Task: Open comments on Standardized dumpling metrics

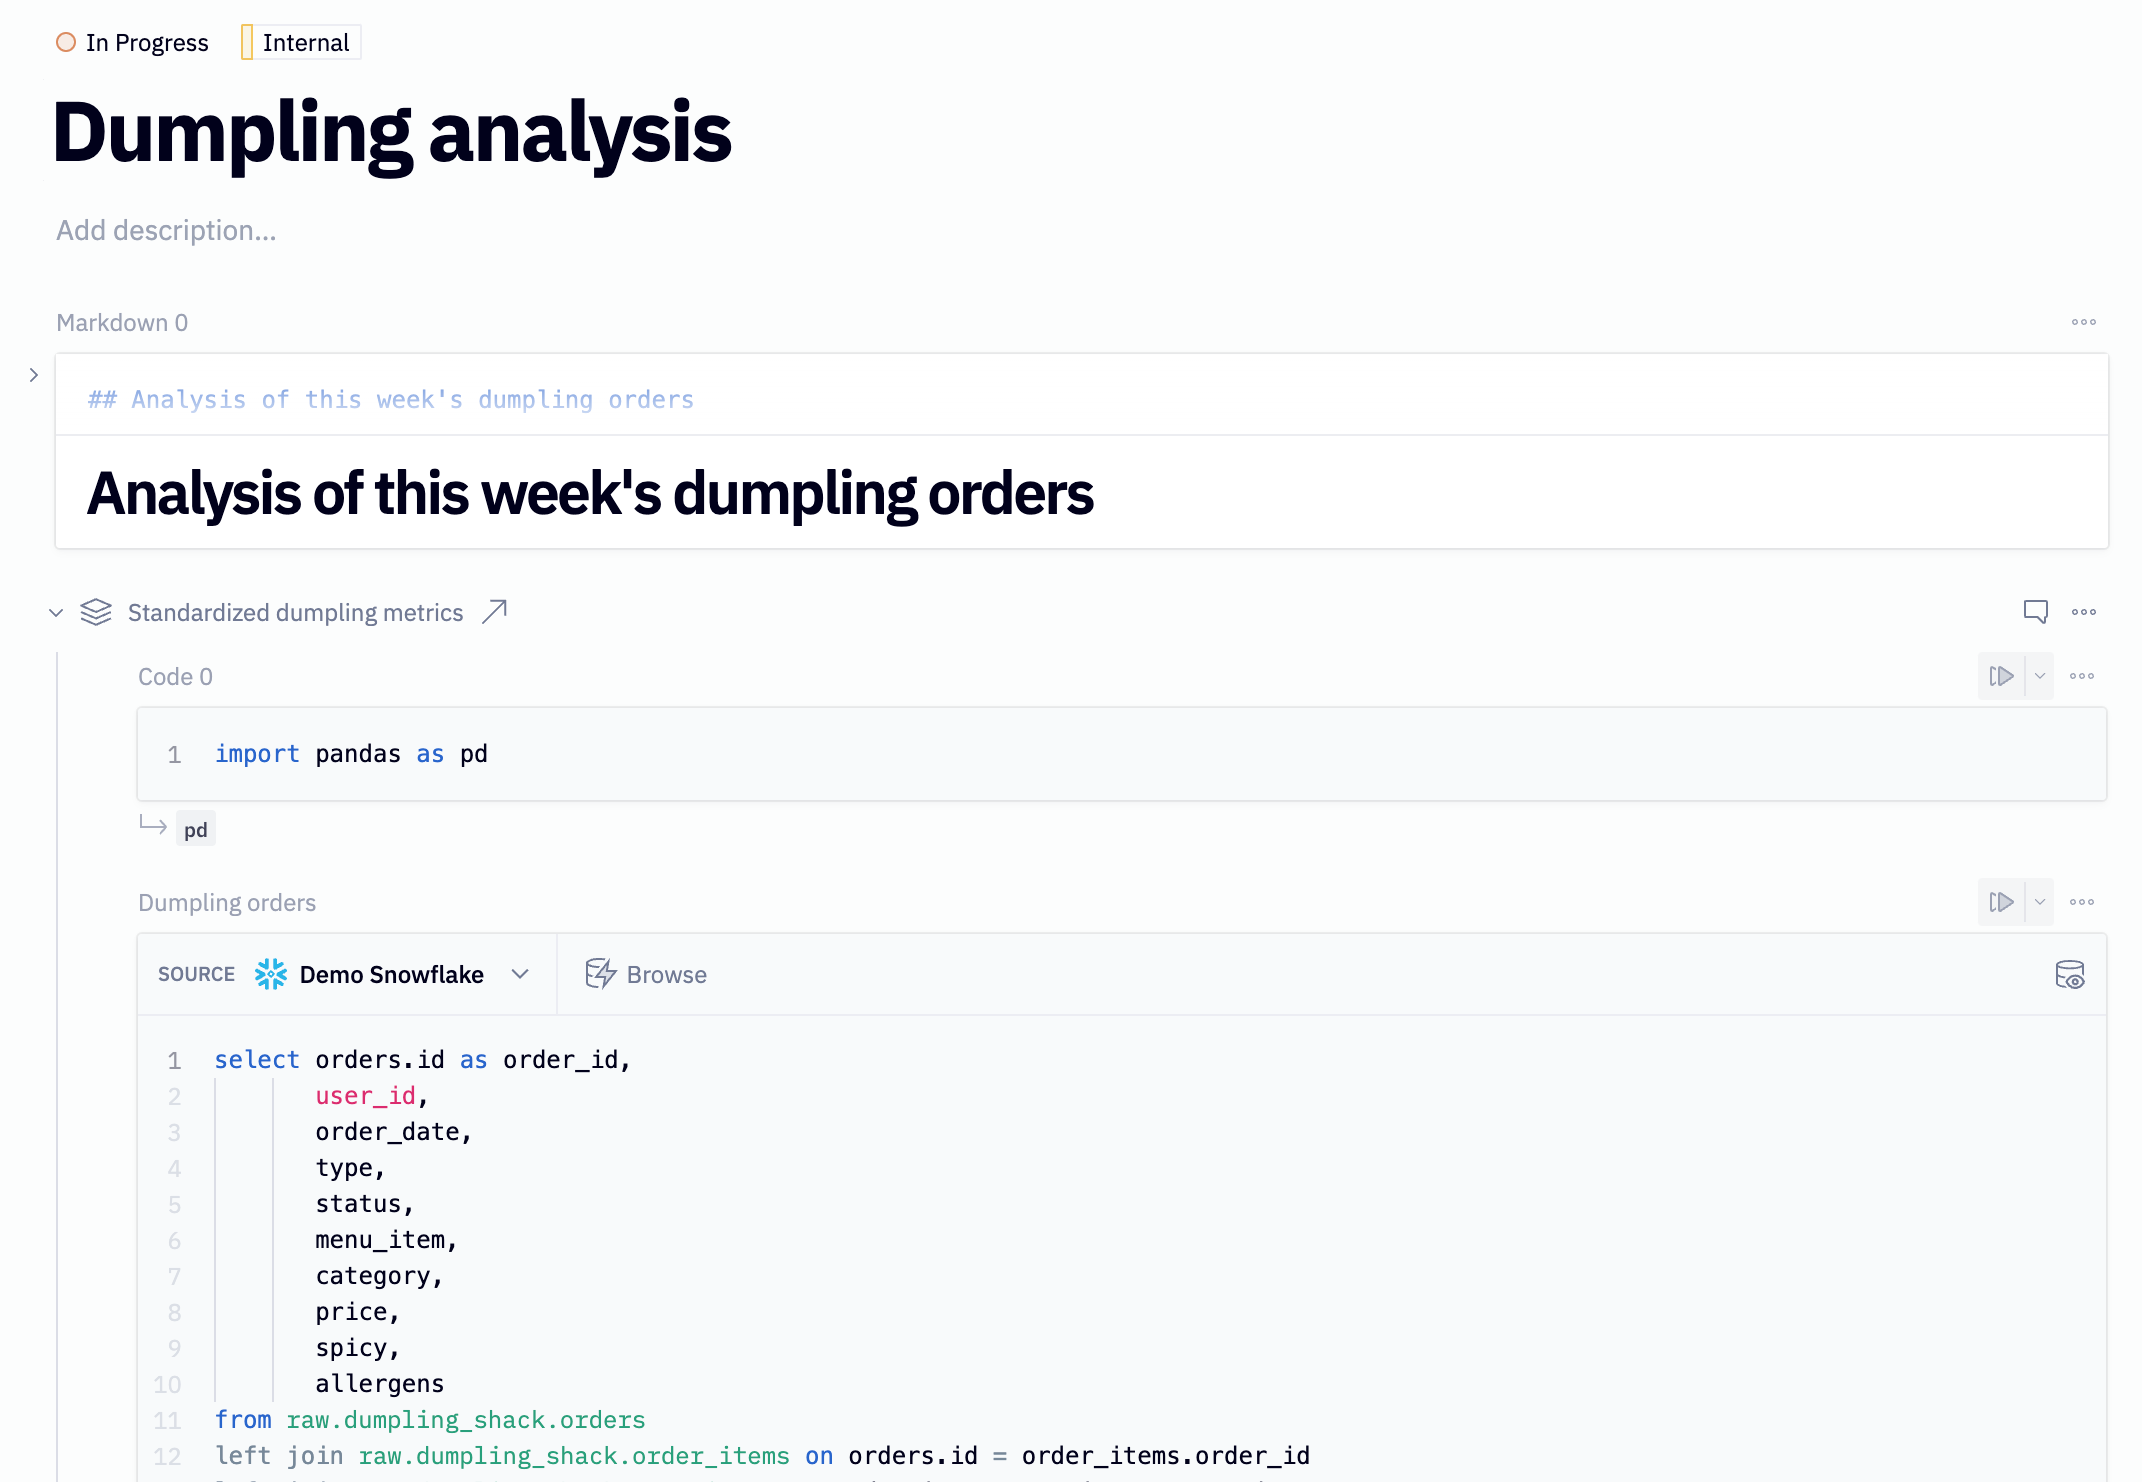Action: (2035, 611)
